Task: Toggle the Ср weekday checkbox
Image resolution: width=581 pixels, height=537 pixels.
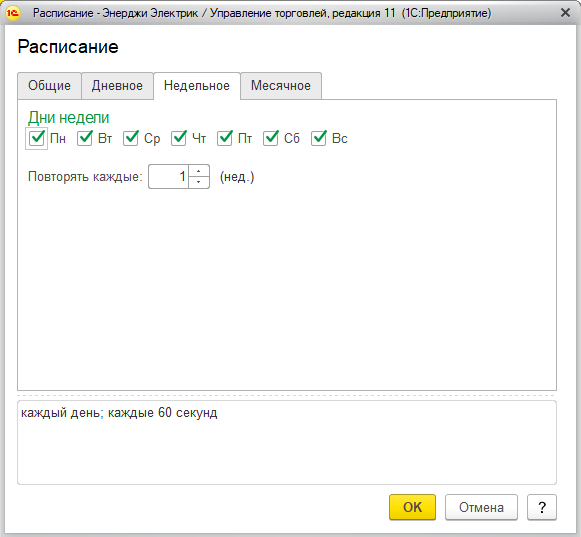Action: pos(130,138)
